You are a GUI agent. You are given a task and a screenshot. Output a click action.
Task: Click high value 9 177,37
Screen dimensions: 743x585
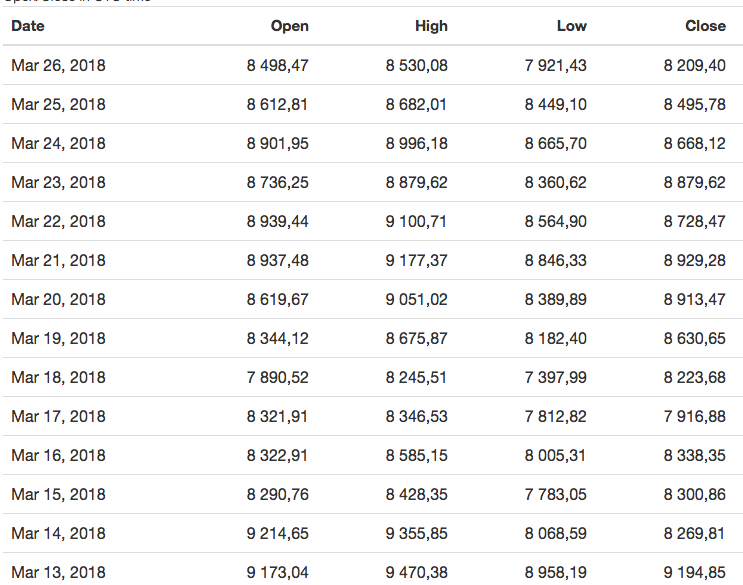click(x=417, y=260)
